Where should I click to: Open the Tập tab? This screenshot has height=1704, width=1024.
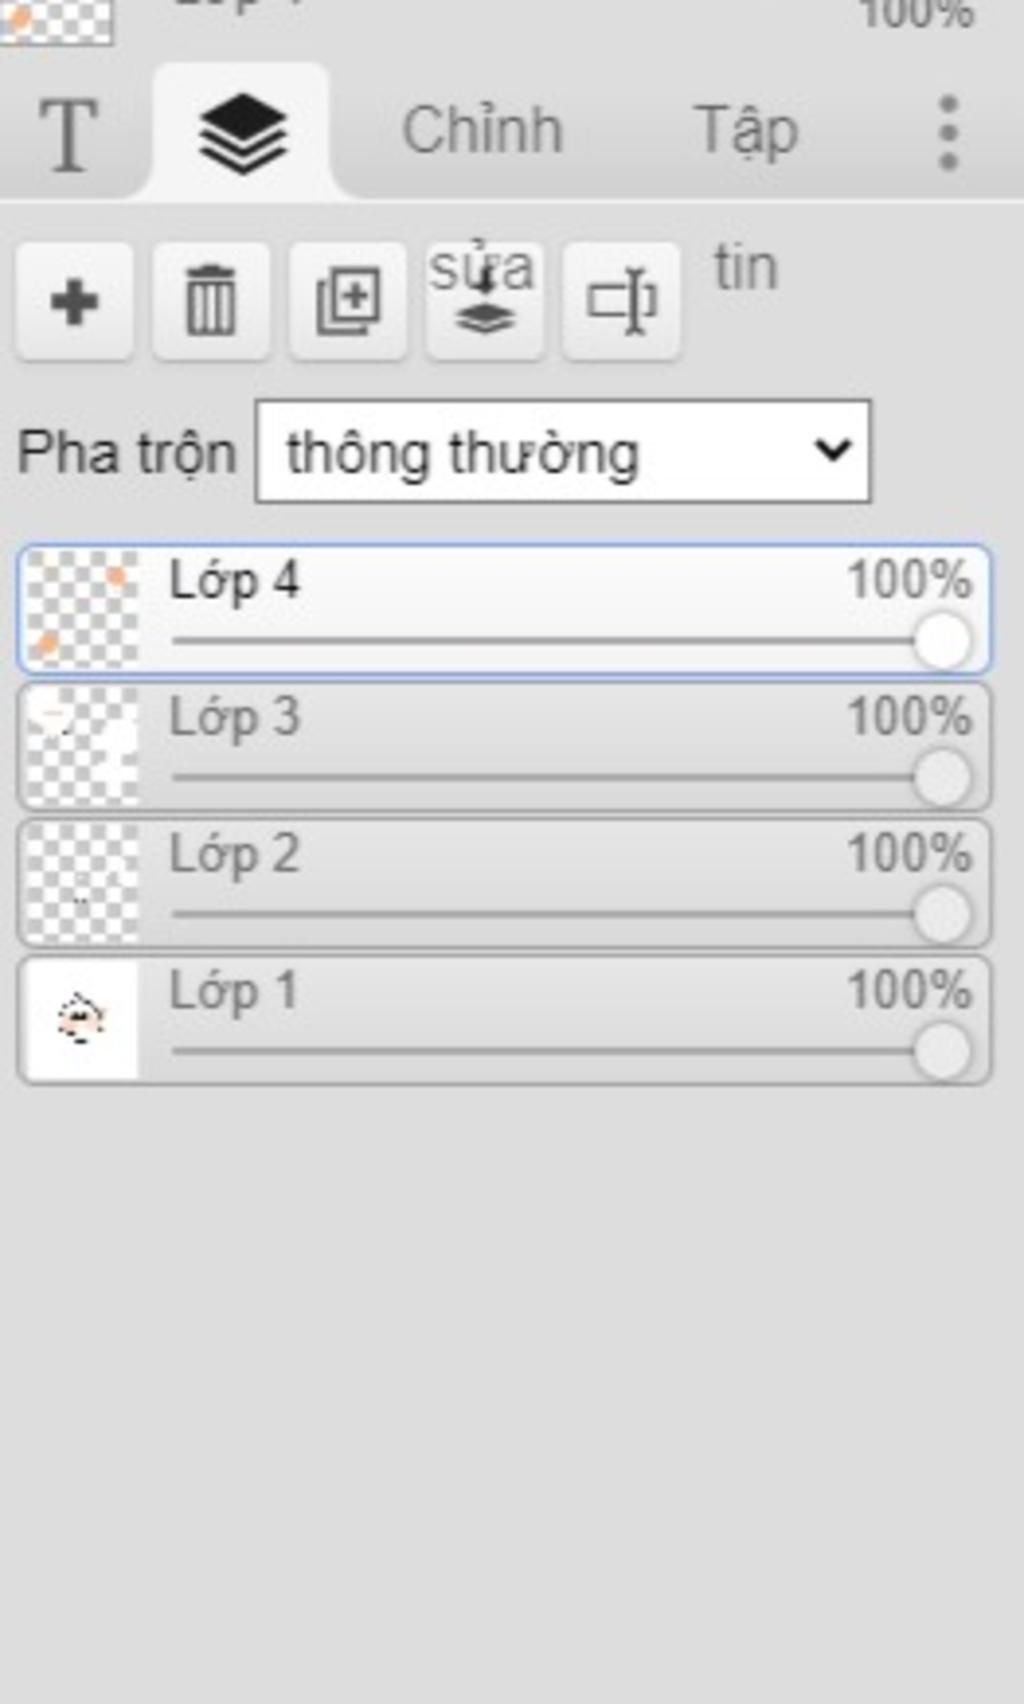click(746, 131)
